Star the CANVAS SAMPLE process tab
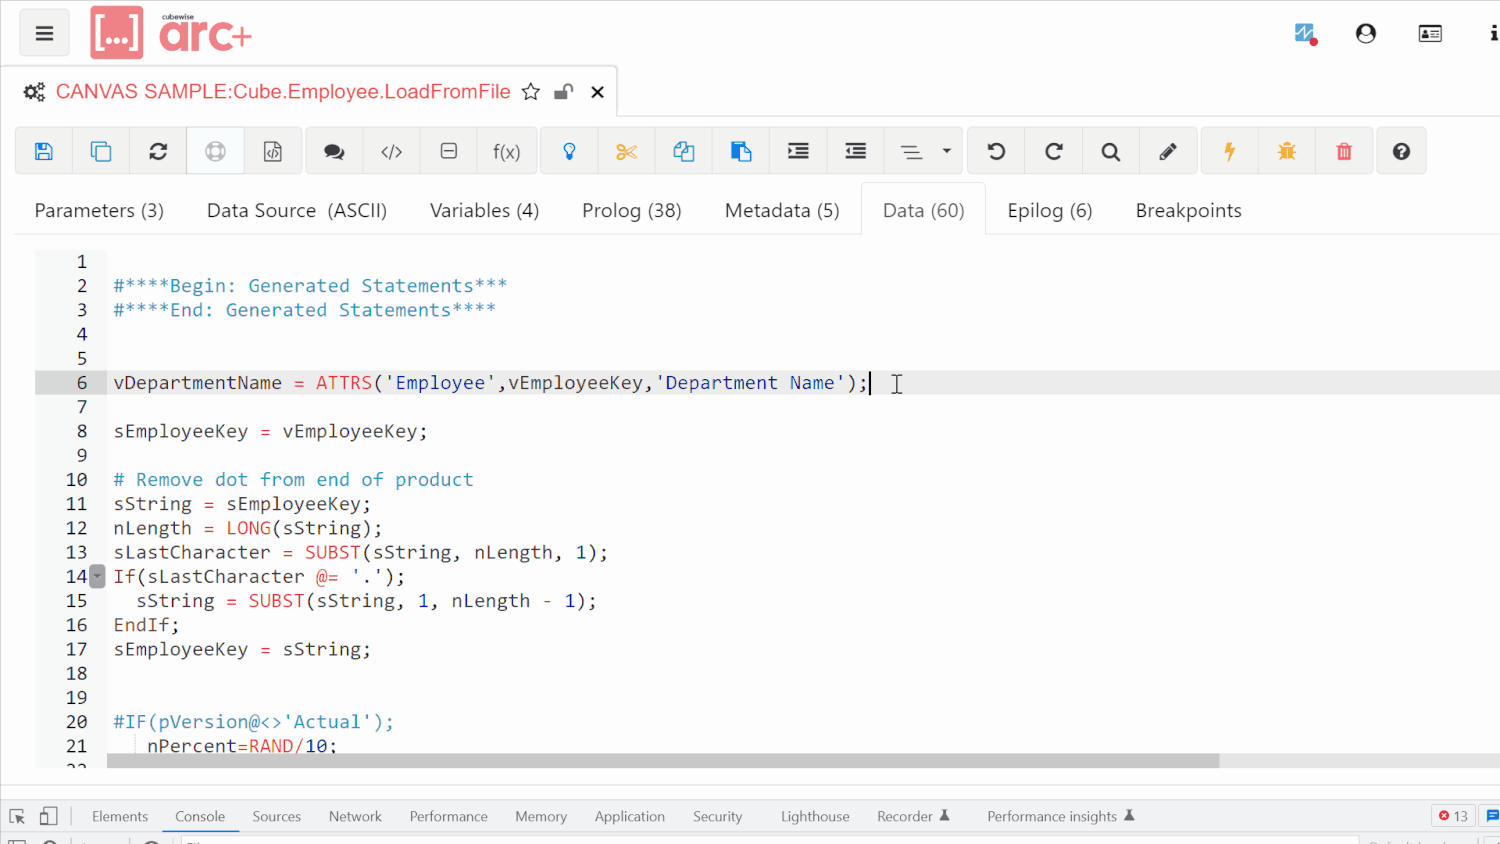The image size is (1500, 844). 531,91
